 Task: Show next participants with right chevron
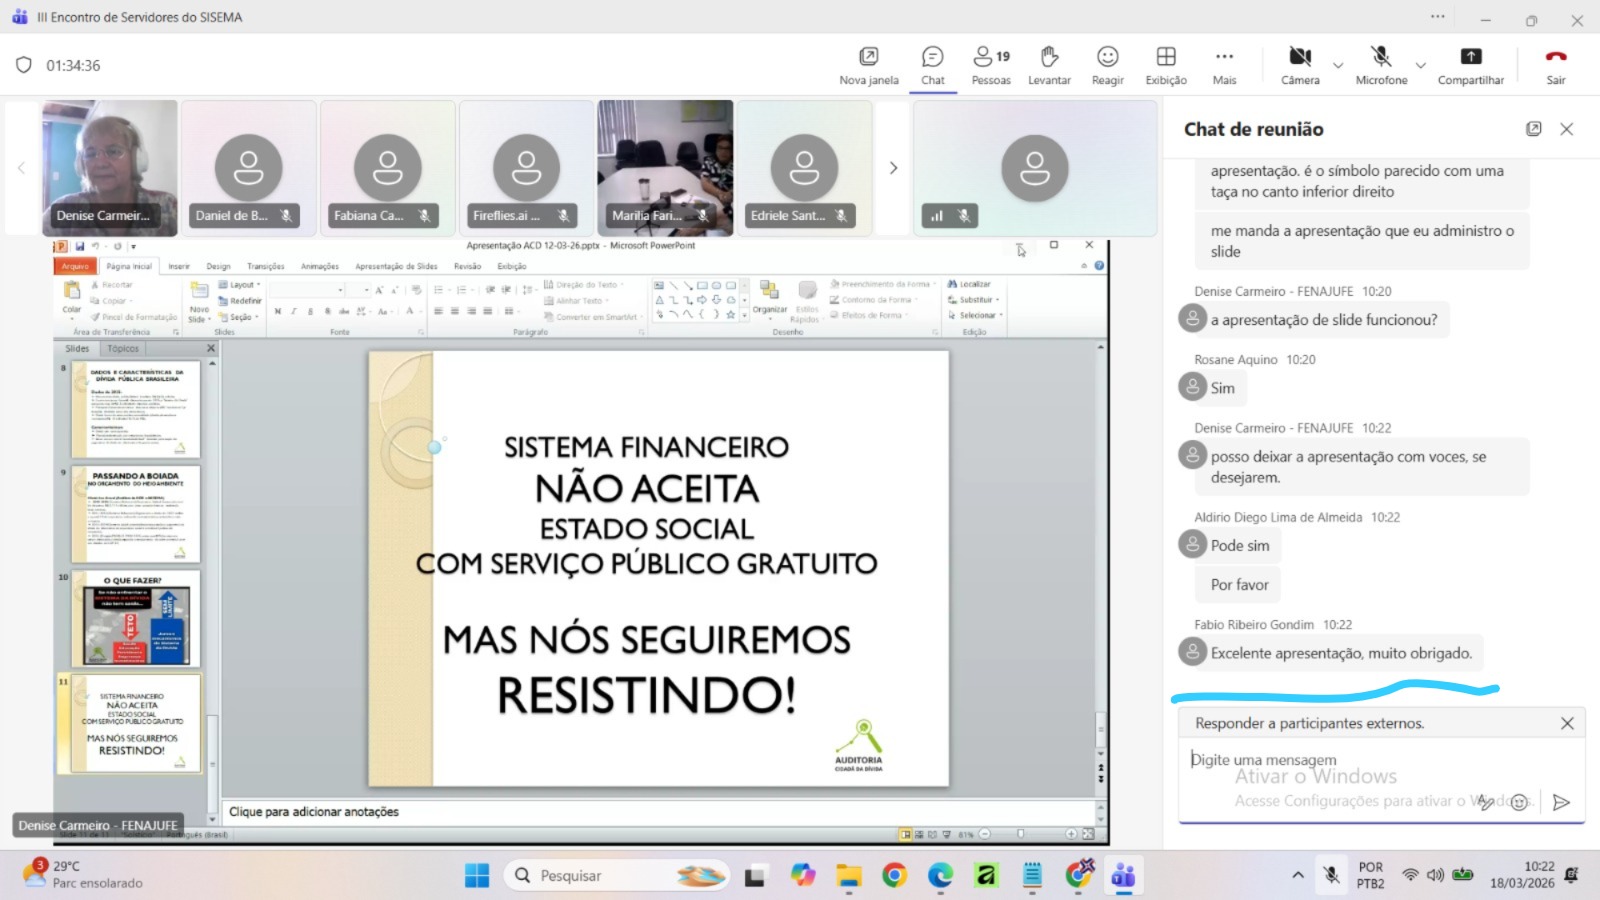[x=893, y=168]
